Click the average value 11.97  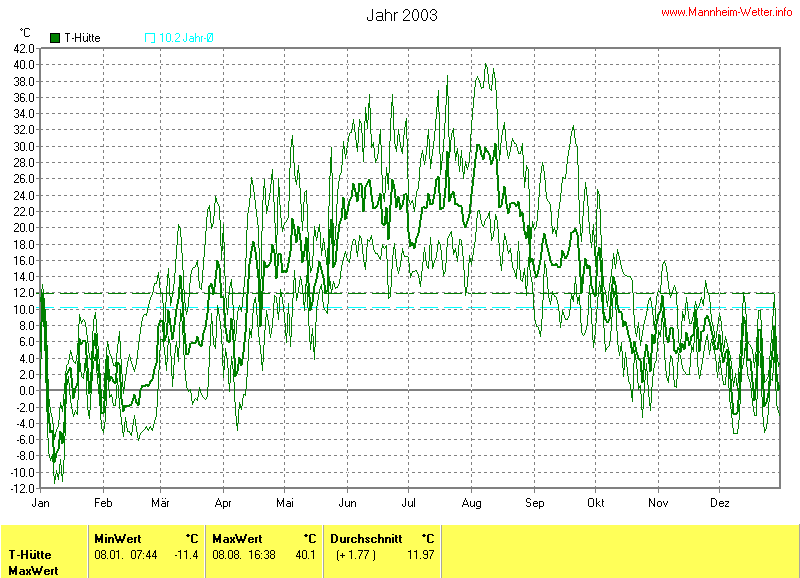click(421, 554)
